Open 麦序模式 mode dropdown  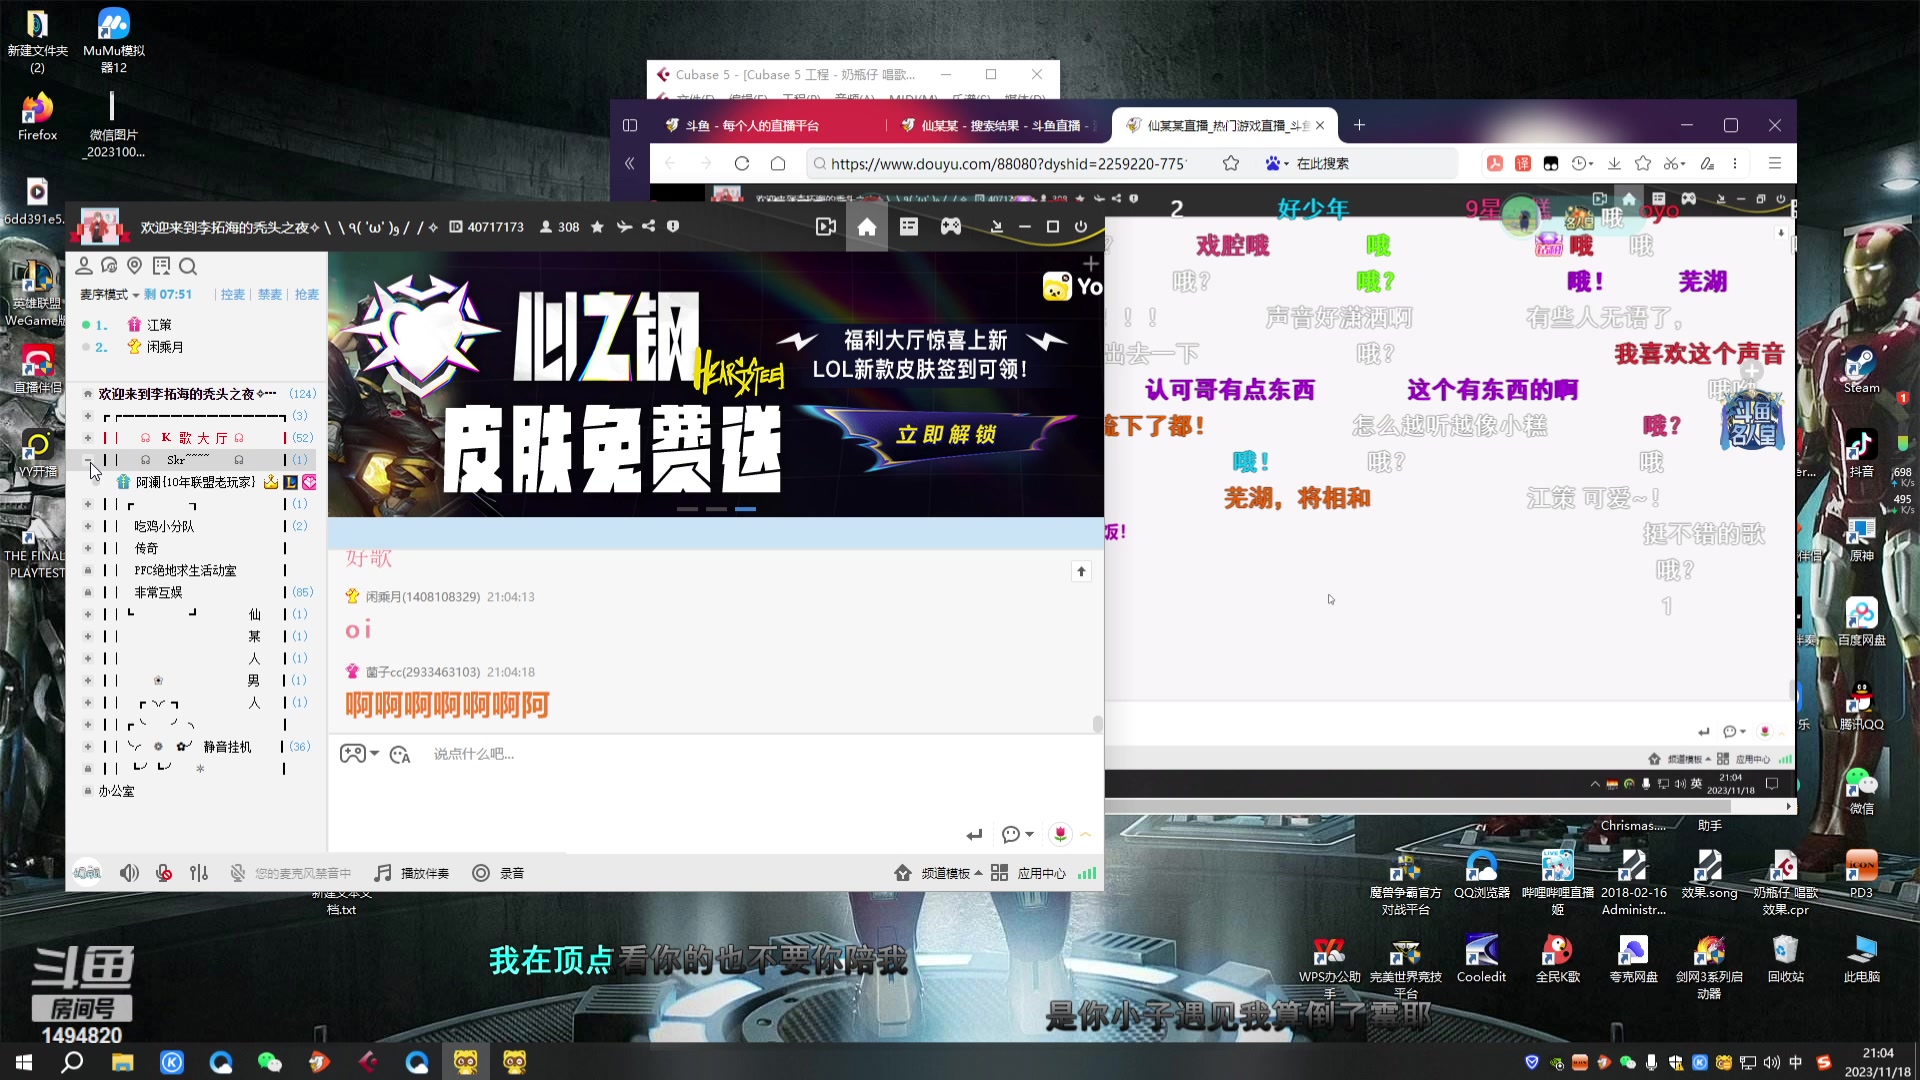click(110, 294)
